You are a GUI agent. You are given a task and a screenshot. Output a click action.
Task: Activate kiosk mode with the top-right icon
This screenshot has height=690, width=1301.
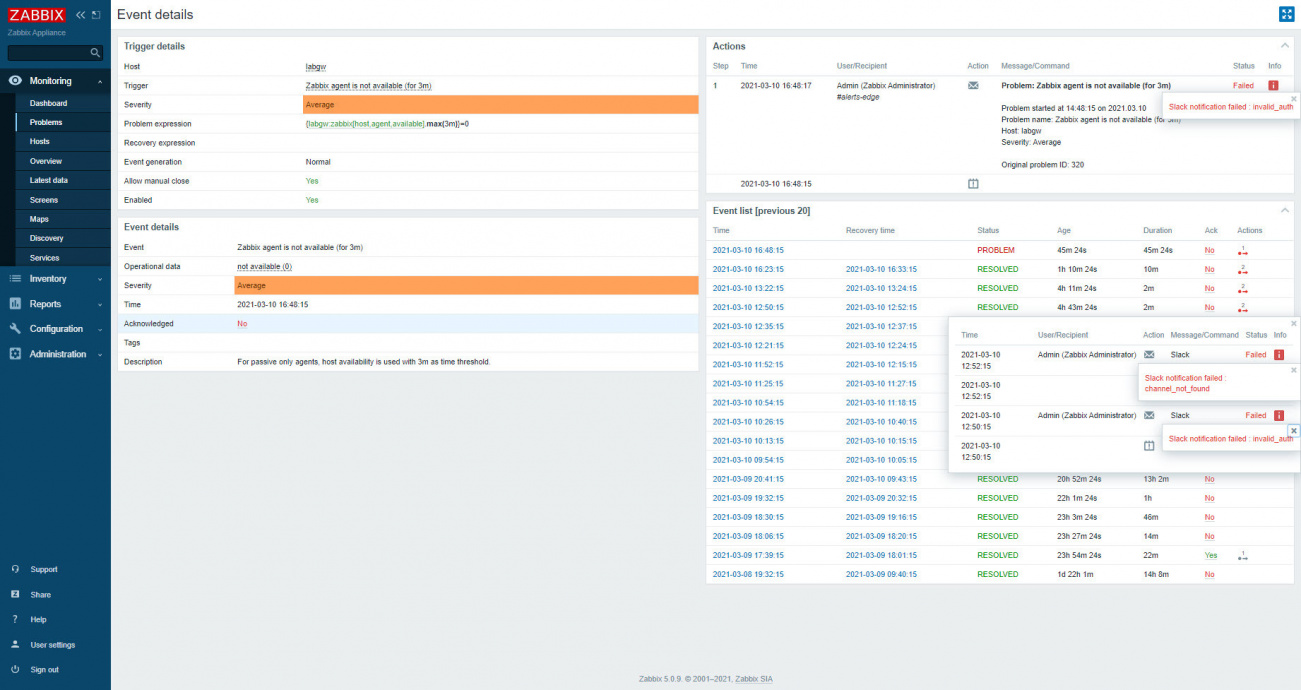pyautogui.click(x=1287, y=14)
